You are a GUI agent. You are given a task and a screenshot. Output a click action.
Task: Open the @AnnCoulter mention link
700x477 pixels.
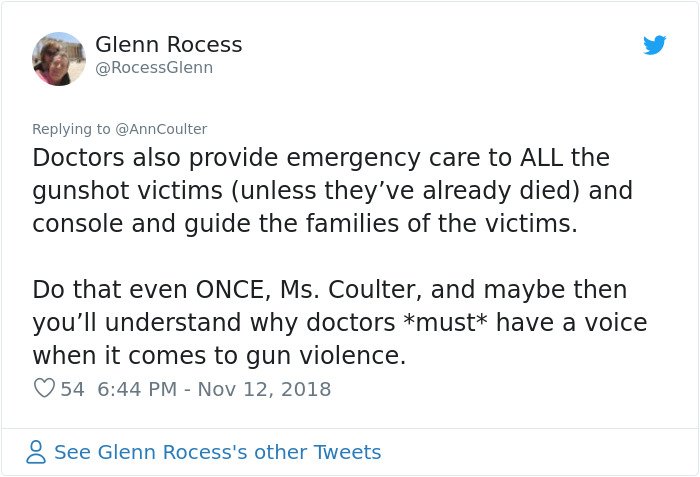[162, 129]
